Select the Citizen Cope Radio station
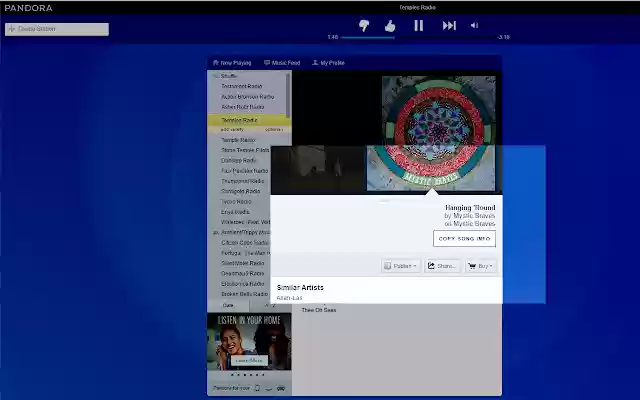640x400 pixels. pyautogui.click(x=245, y=242)
